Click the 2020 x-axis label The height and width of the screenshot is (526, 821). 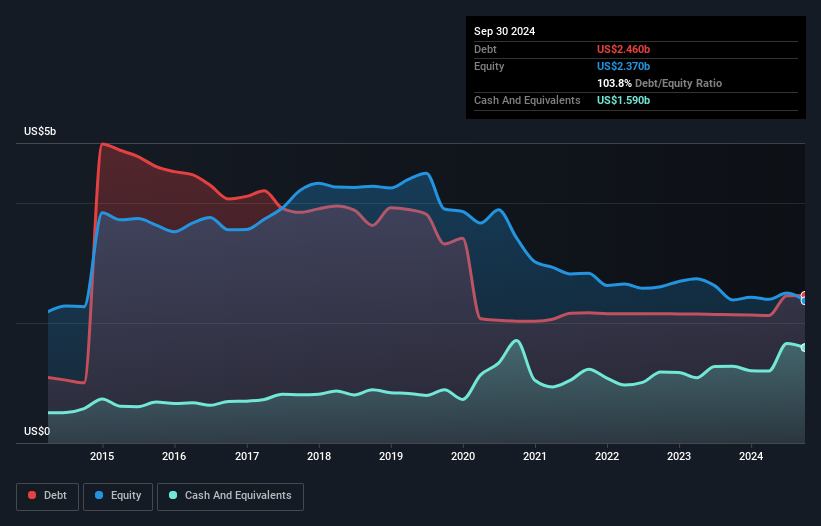[x=463, y=456]
